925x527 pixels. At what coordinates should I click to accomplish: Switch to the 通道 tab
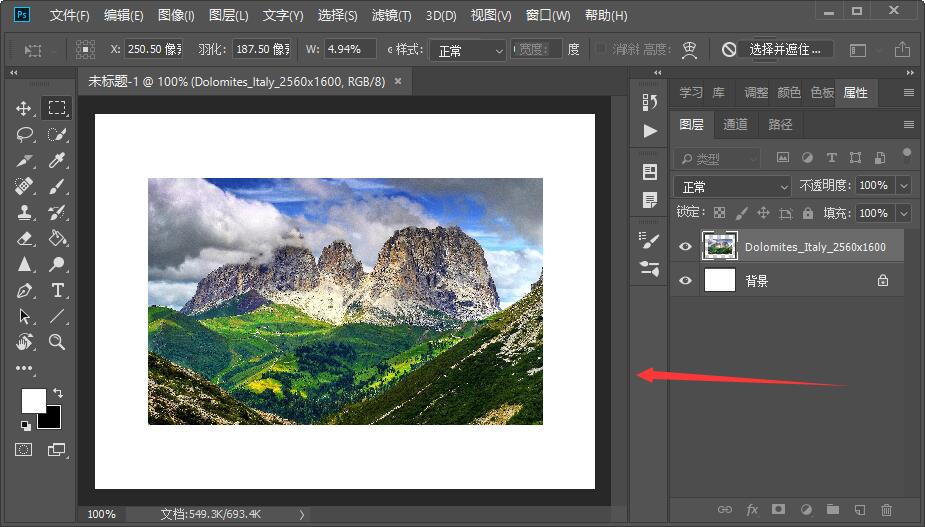click(x=735, y=125)
